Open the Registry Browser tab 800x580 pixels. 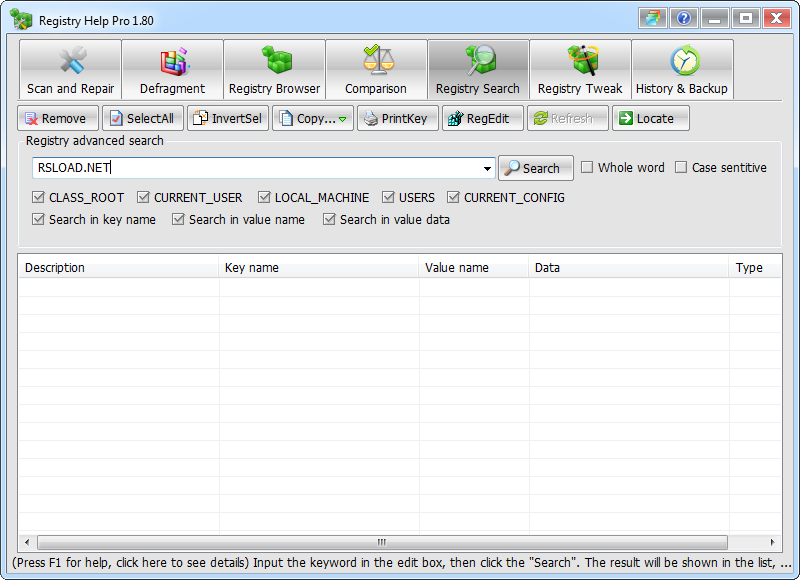pyautogui.click(x=274, y=69)
